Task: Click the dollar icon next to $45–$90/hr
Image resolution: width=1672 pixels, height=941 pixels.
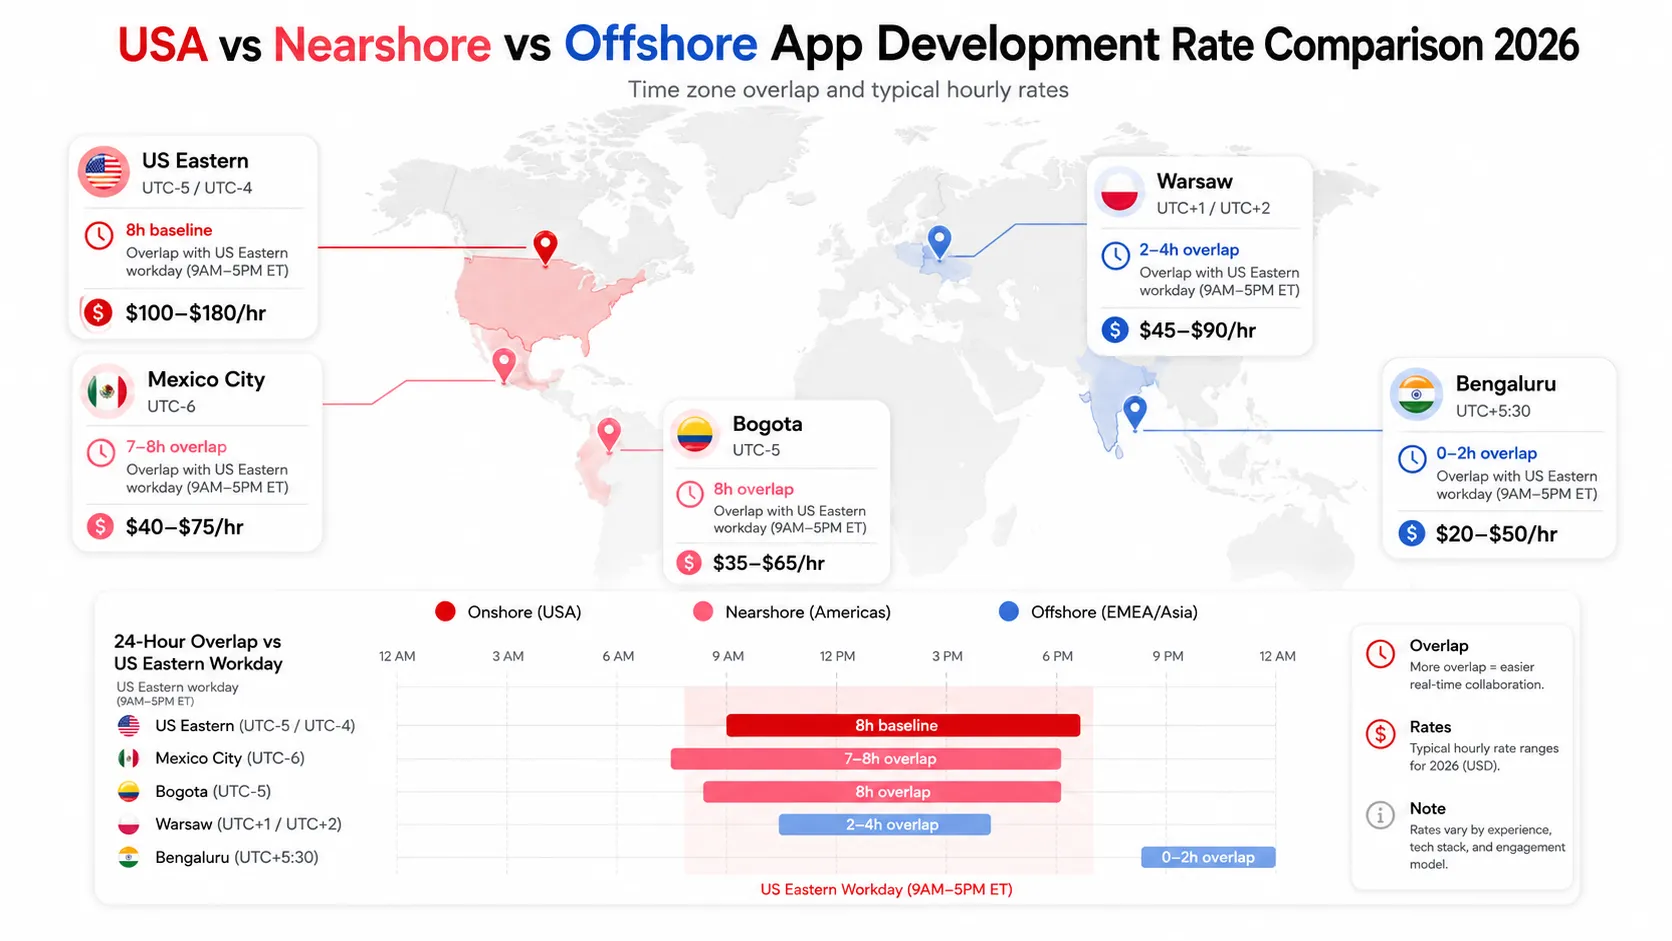Action: coord(1115,330)
